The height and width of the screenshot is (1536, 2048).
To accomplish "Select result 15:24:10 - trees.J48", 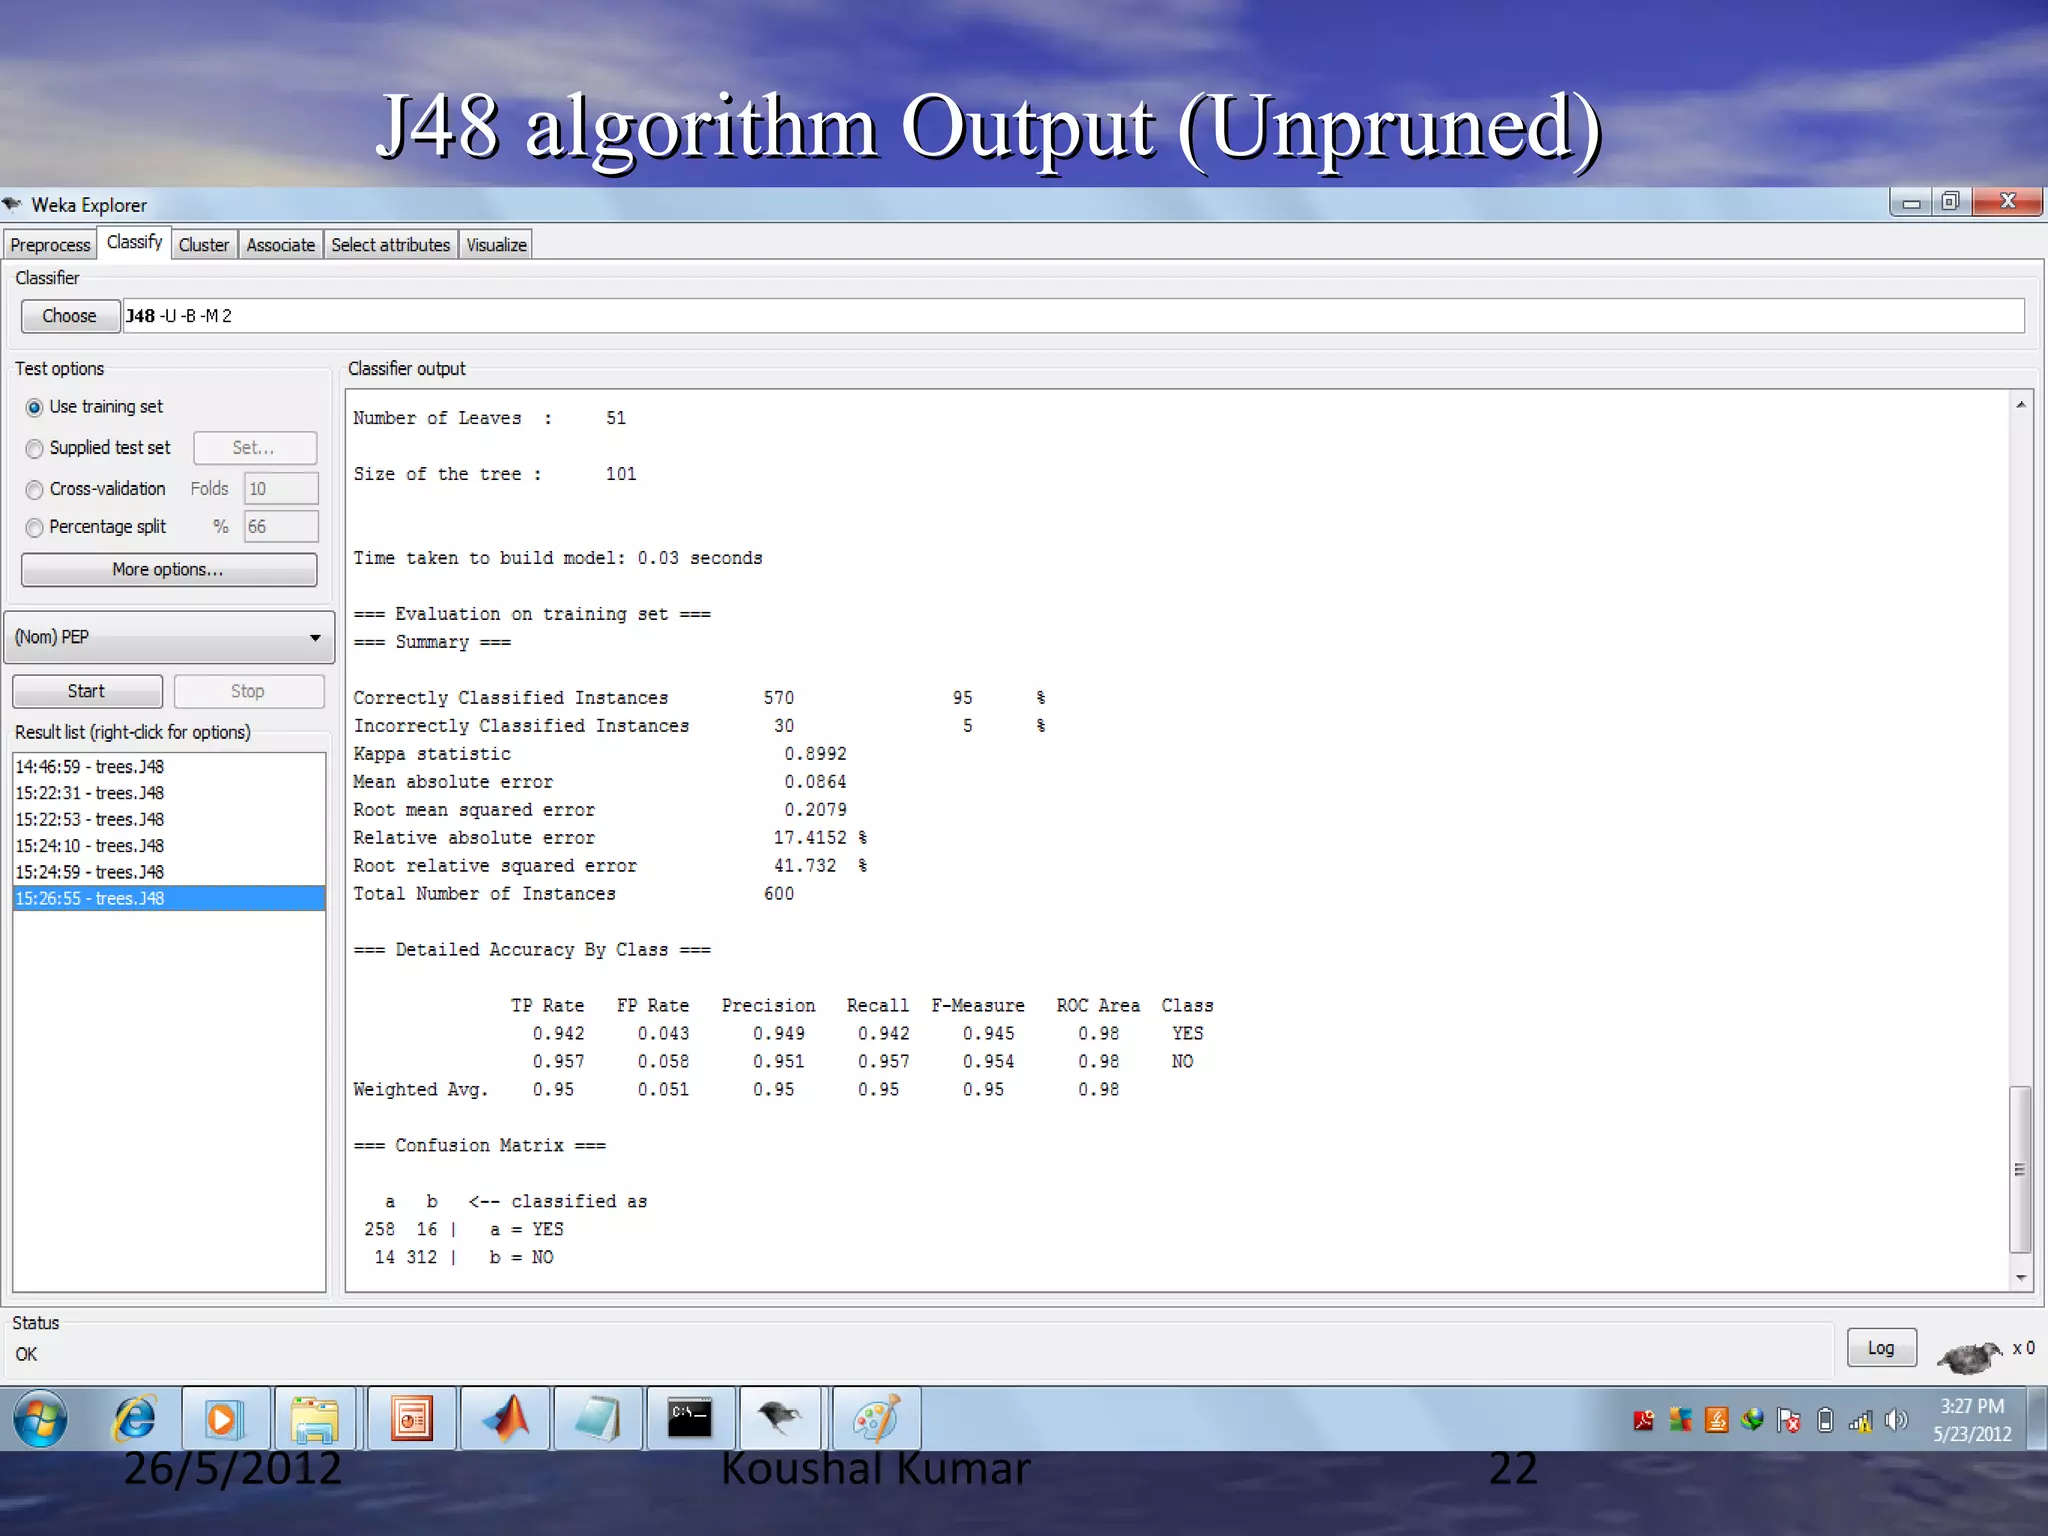I will [x=169, y=846].
